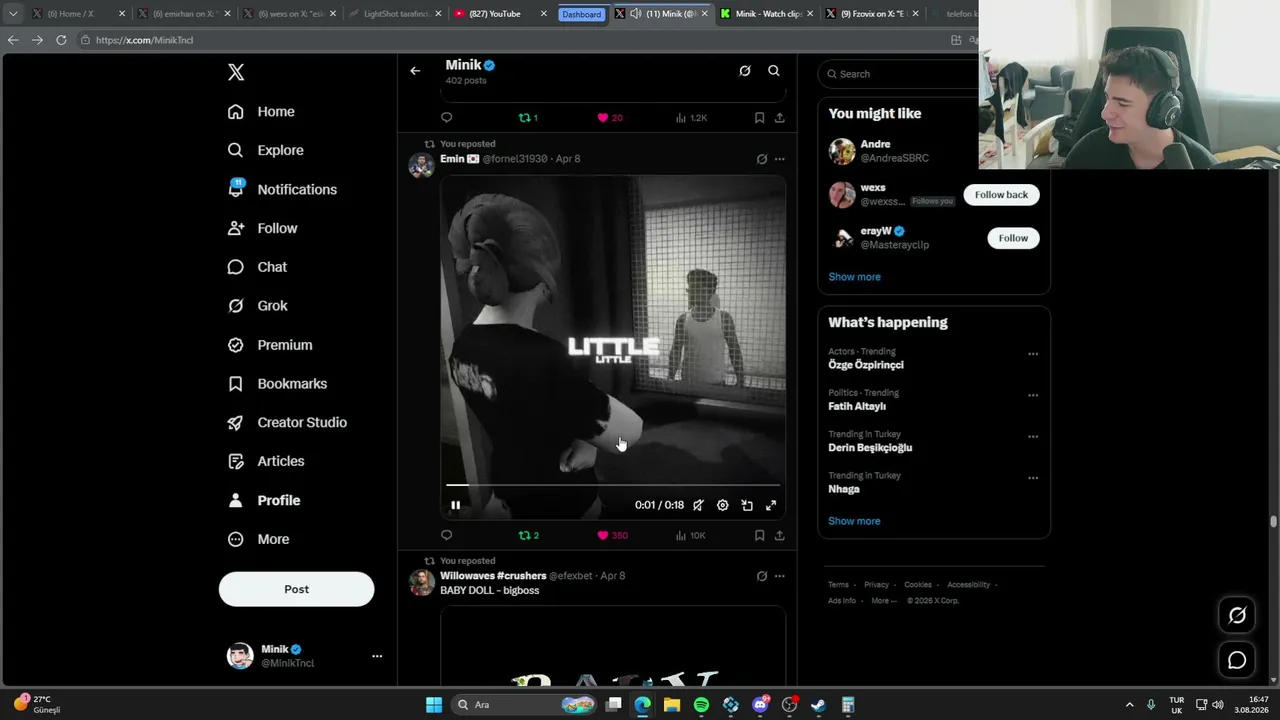The width and height of the screenshot is (1280, 720).
Task: Reload the page
Action: 61,40
